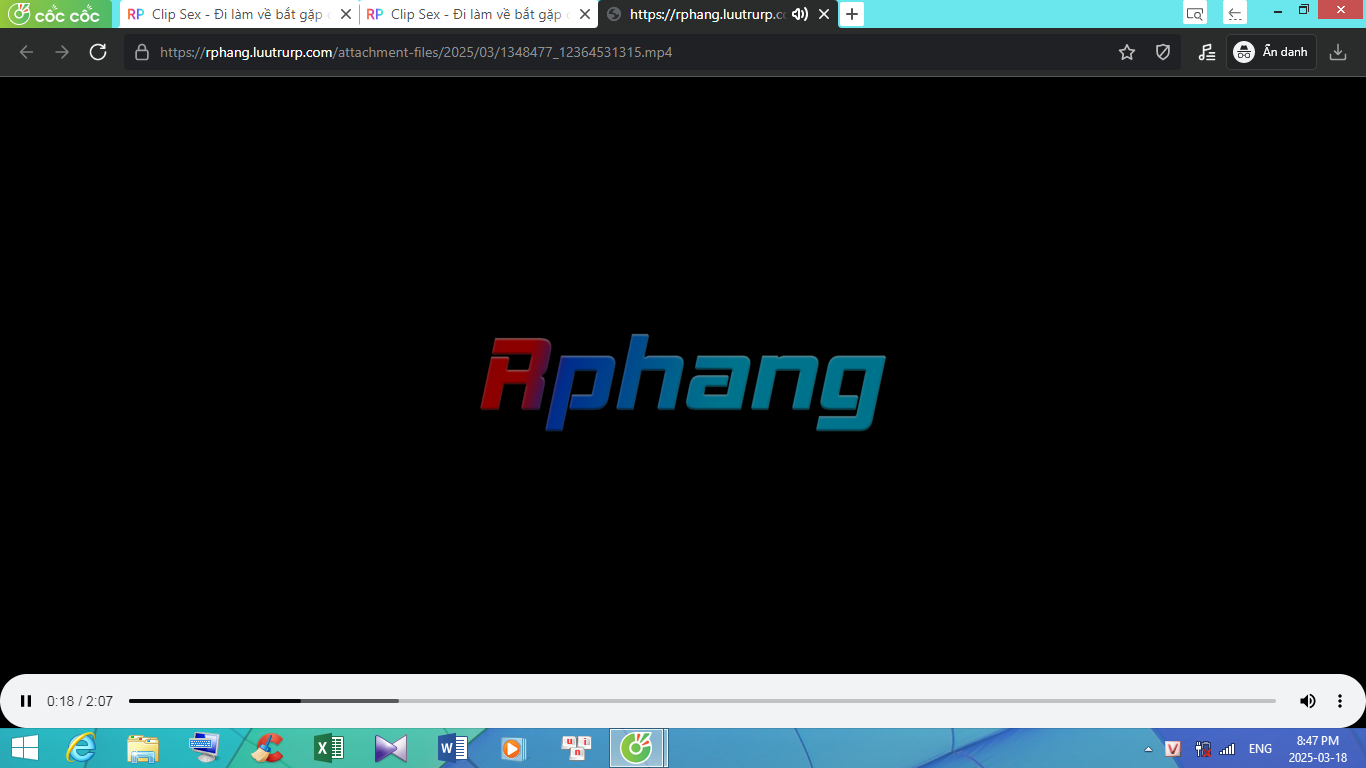The height and width of the screenshot is (768, 1366).
Task: Switch to Cốc Cốc on the taskbar
Action: pos(637,748)
